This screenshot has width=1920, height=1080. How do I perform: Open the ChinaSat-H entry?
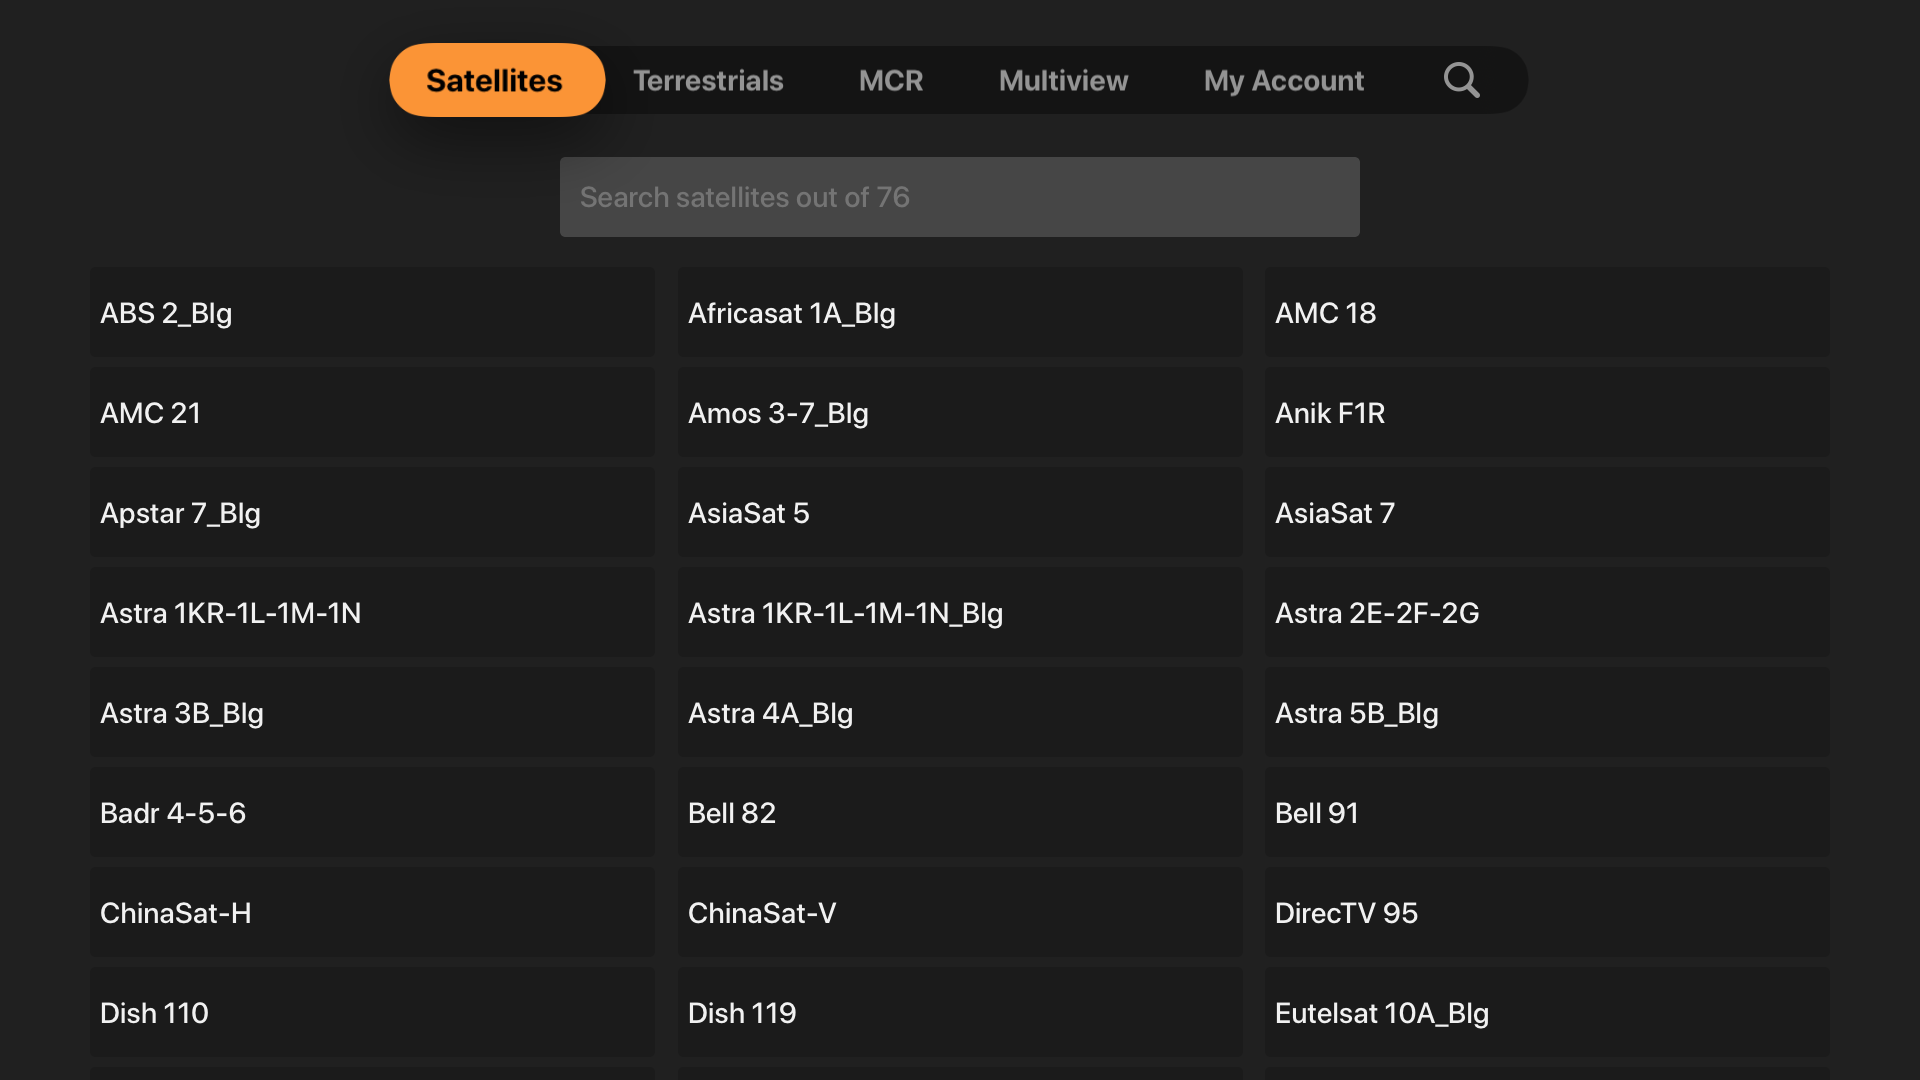pyautogui.click(x=372, y=913)
